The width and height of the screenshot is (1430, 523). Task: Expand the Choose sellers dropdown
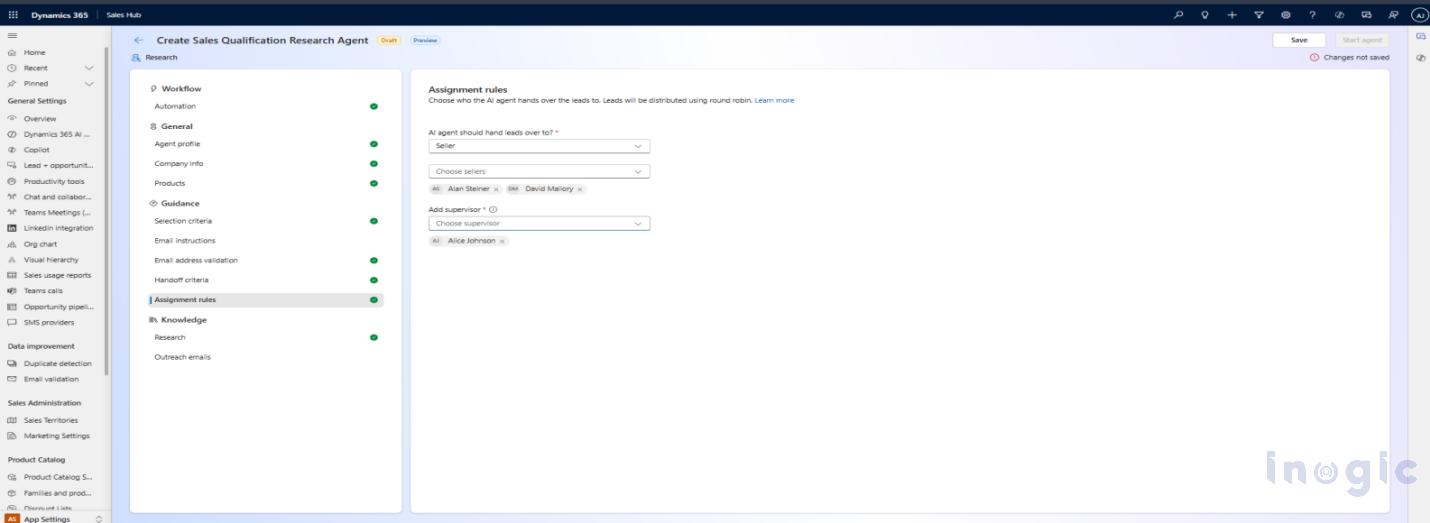(539, 172)
